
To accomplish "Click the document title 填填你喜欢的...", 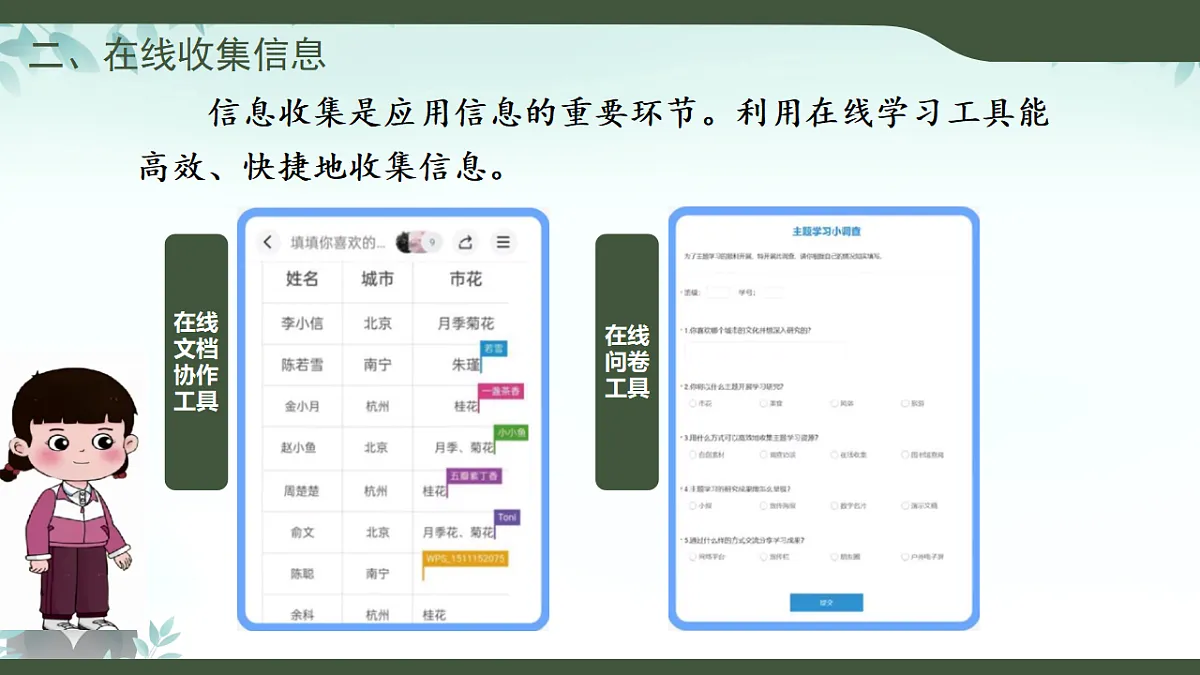I will tap(337, 242).
